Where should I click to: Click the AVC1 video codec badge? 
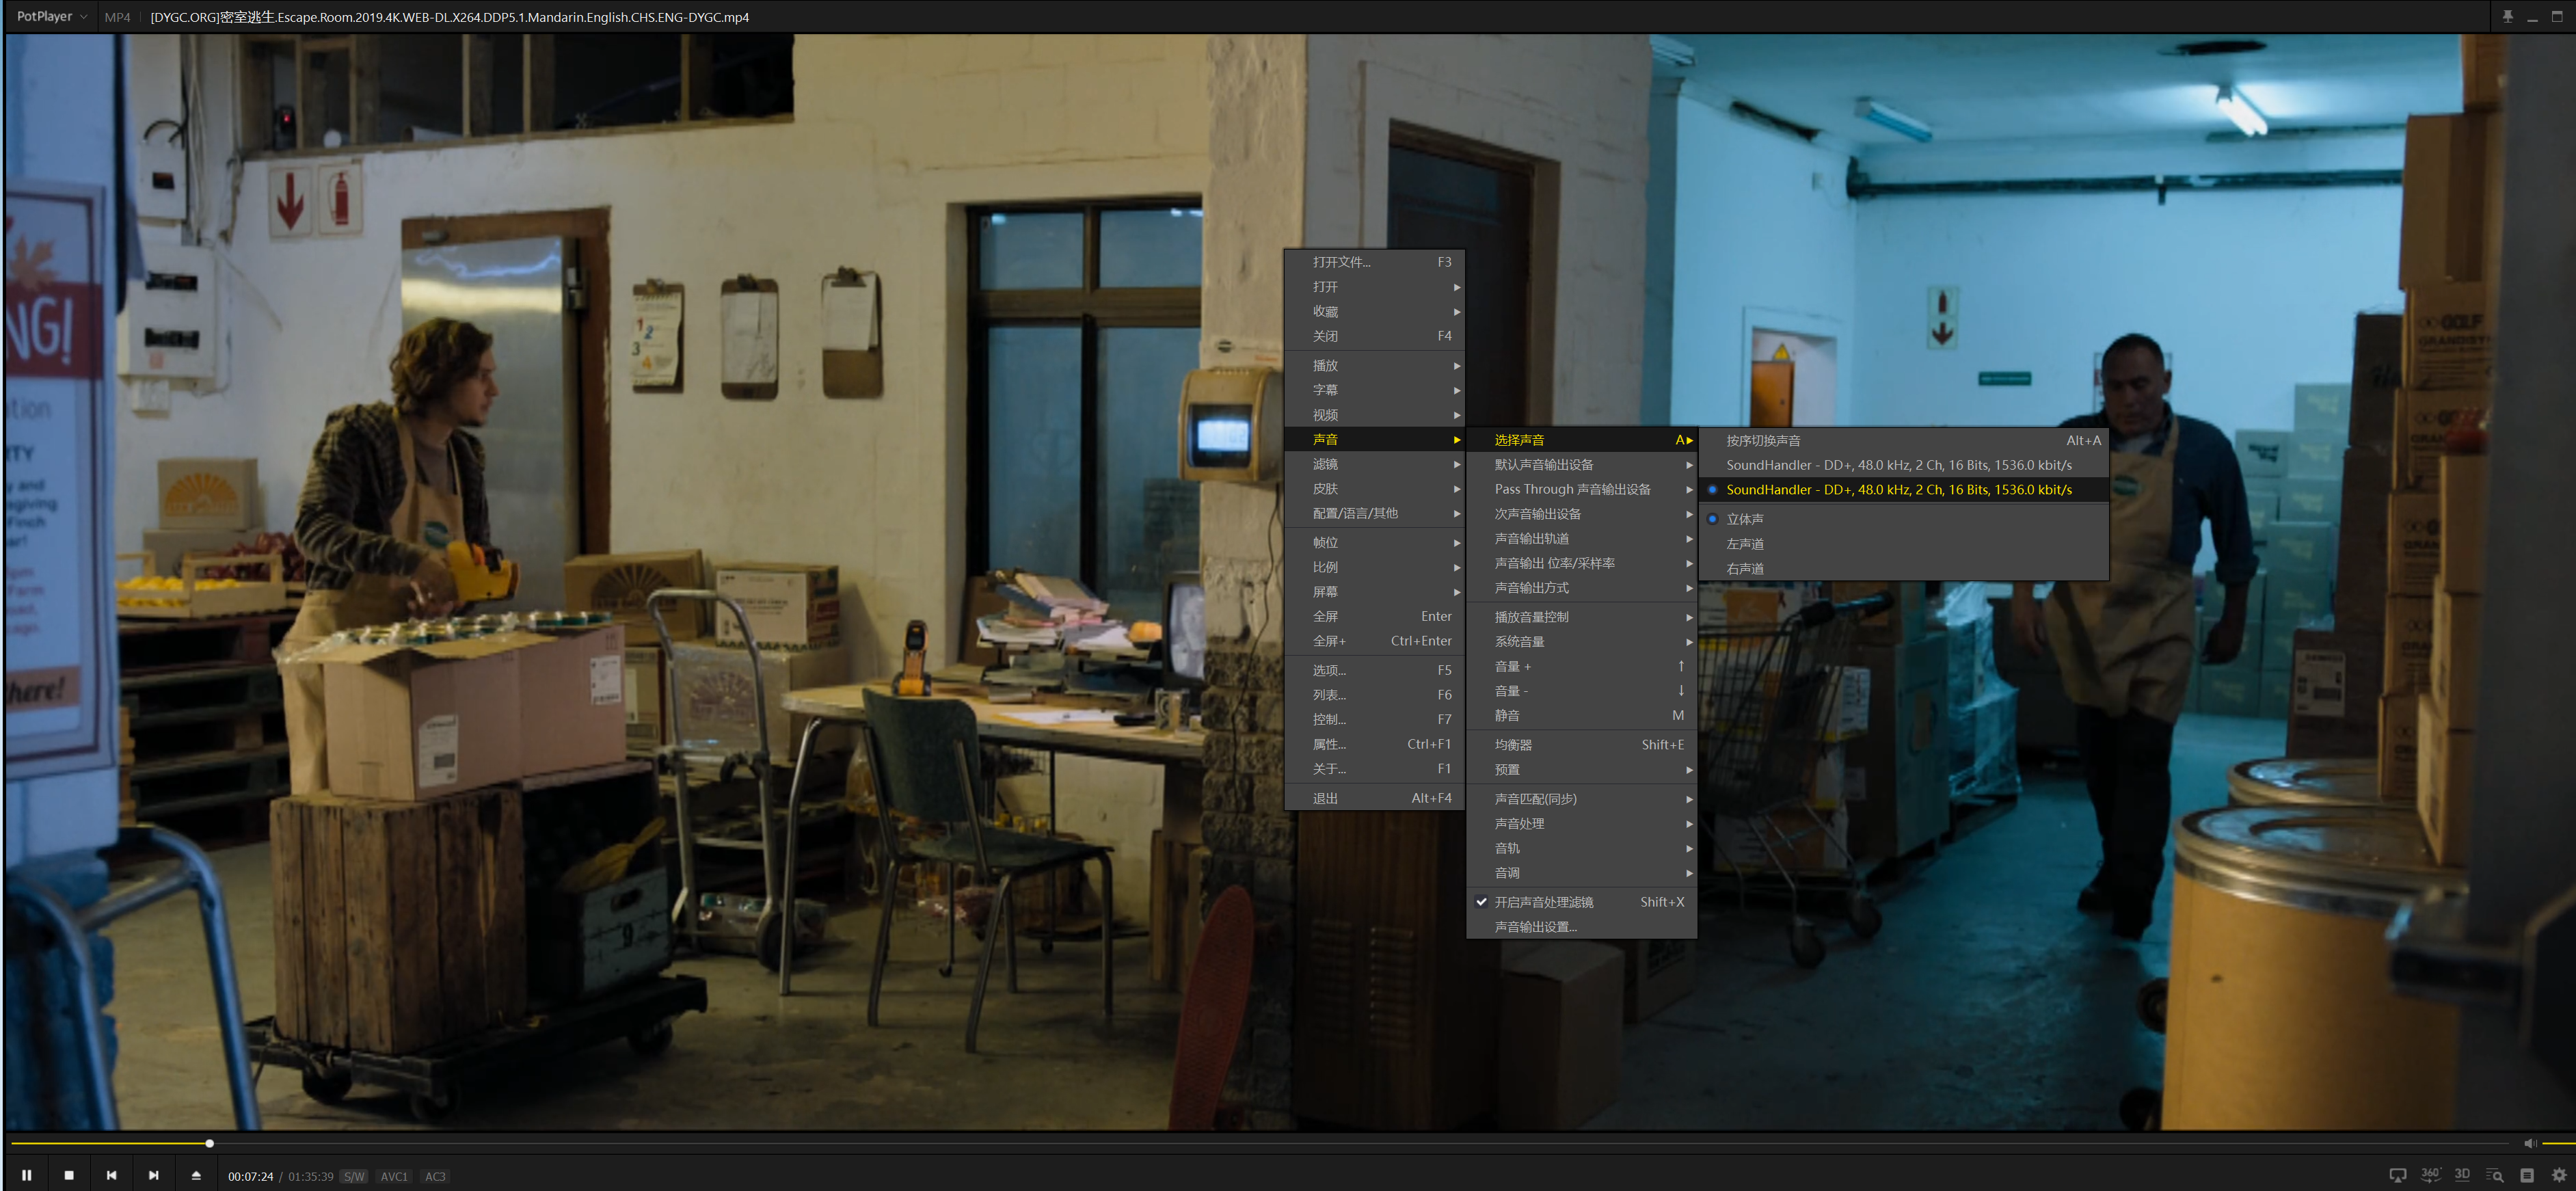(x=394, y=1176)
